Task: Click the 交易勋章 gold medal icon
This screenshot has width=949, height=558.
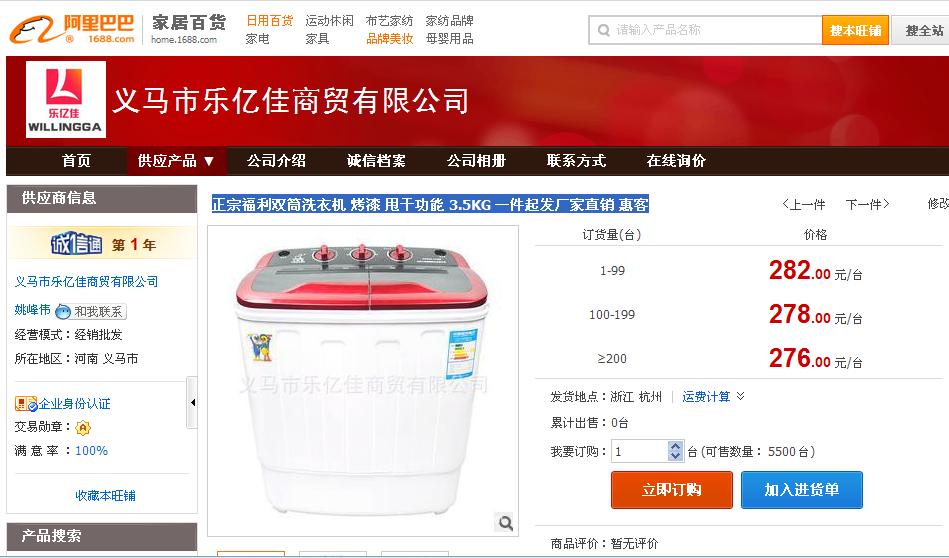Action: point(83,428)
